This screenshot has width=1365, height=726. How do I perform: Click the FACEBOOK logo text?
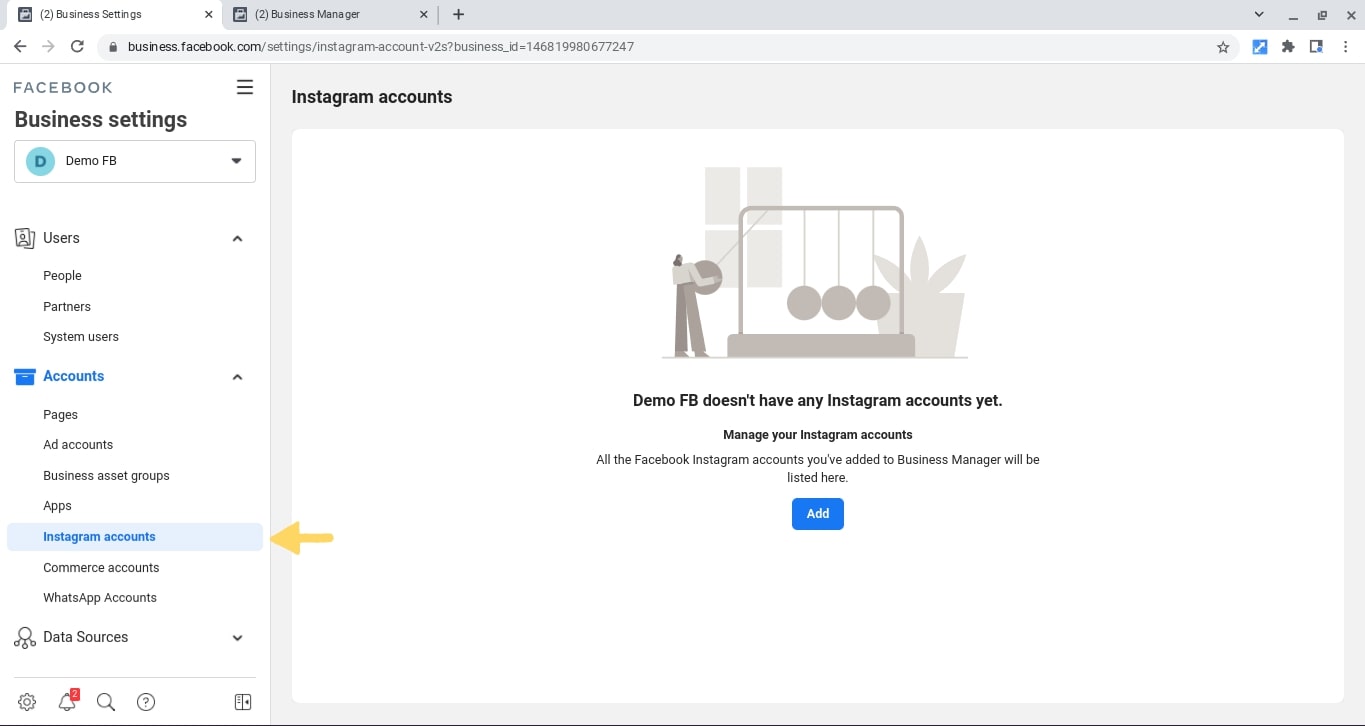point(63,87)
